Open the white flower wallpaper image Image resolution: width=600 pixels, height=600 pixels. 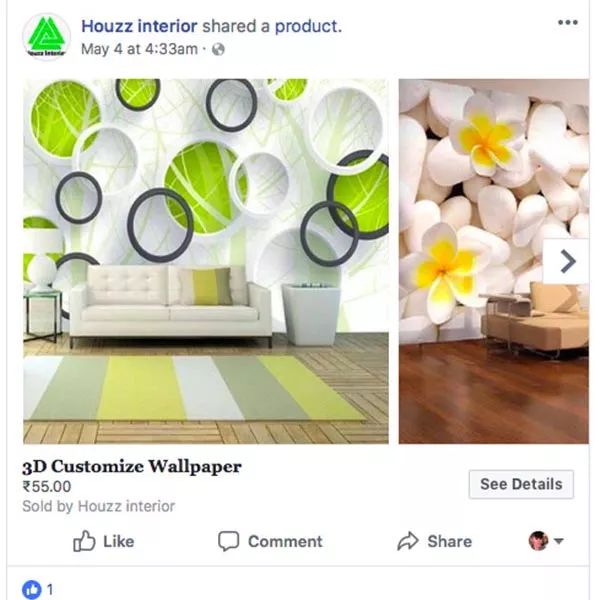pos(494,261)
